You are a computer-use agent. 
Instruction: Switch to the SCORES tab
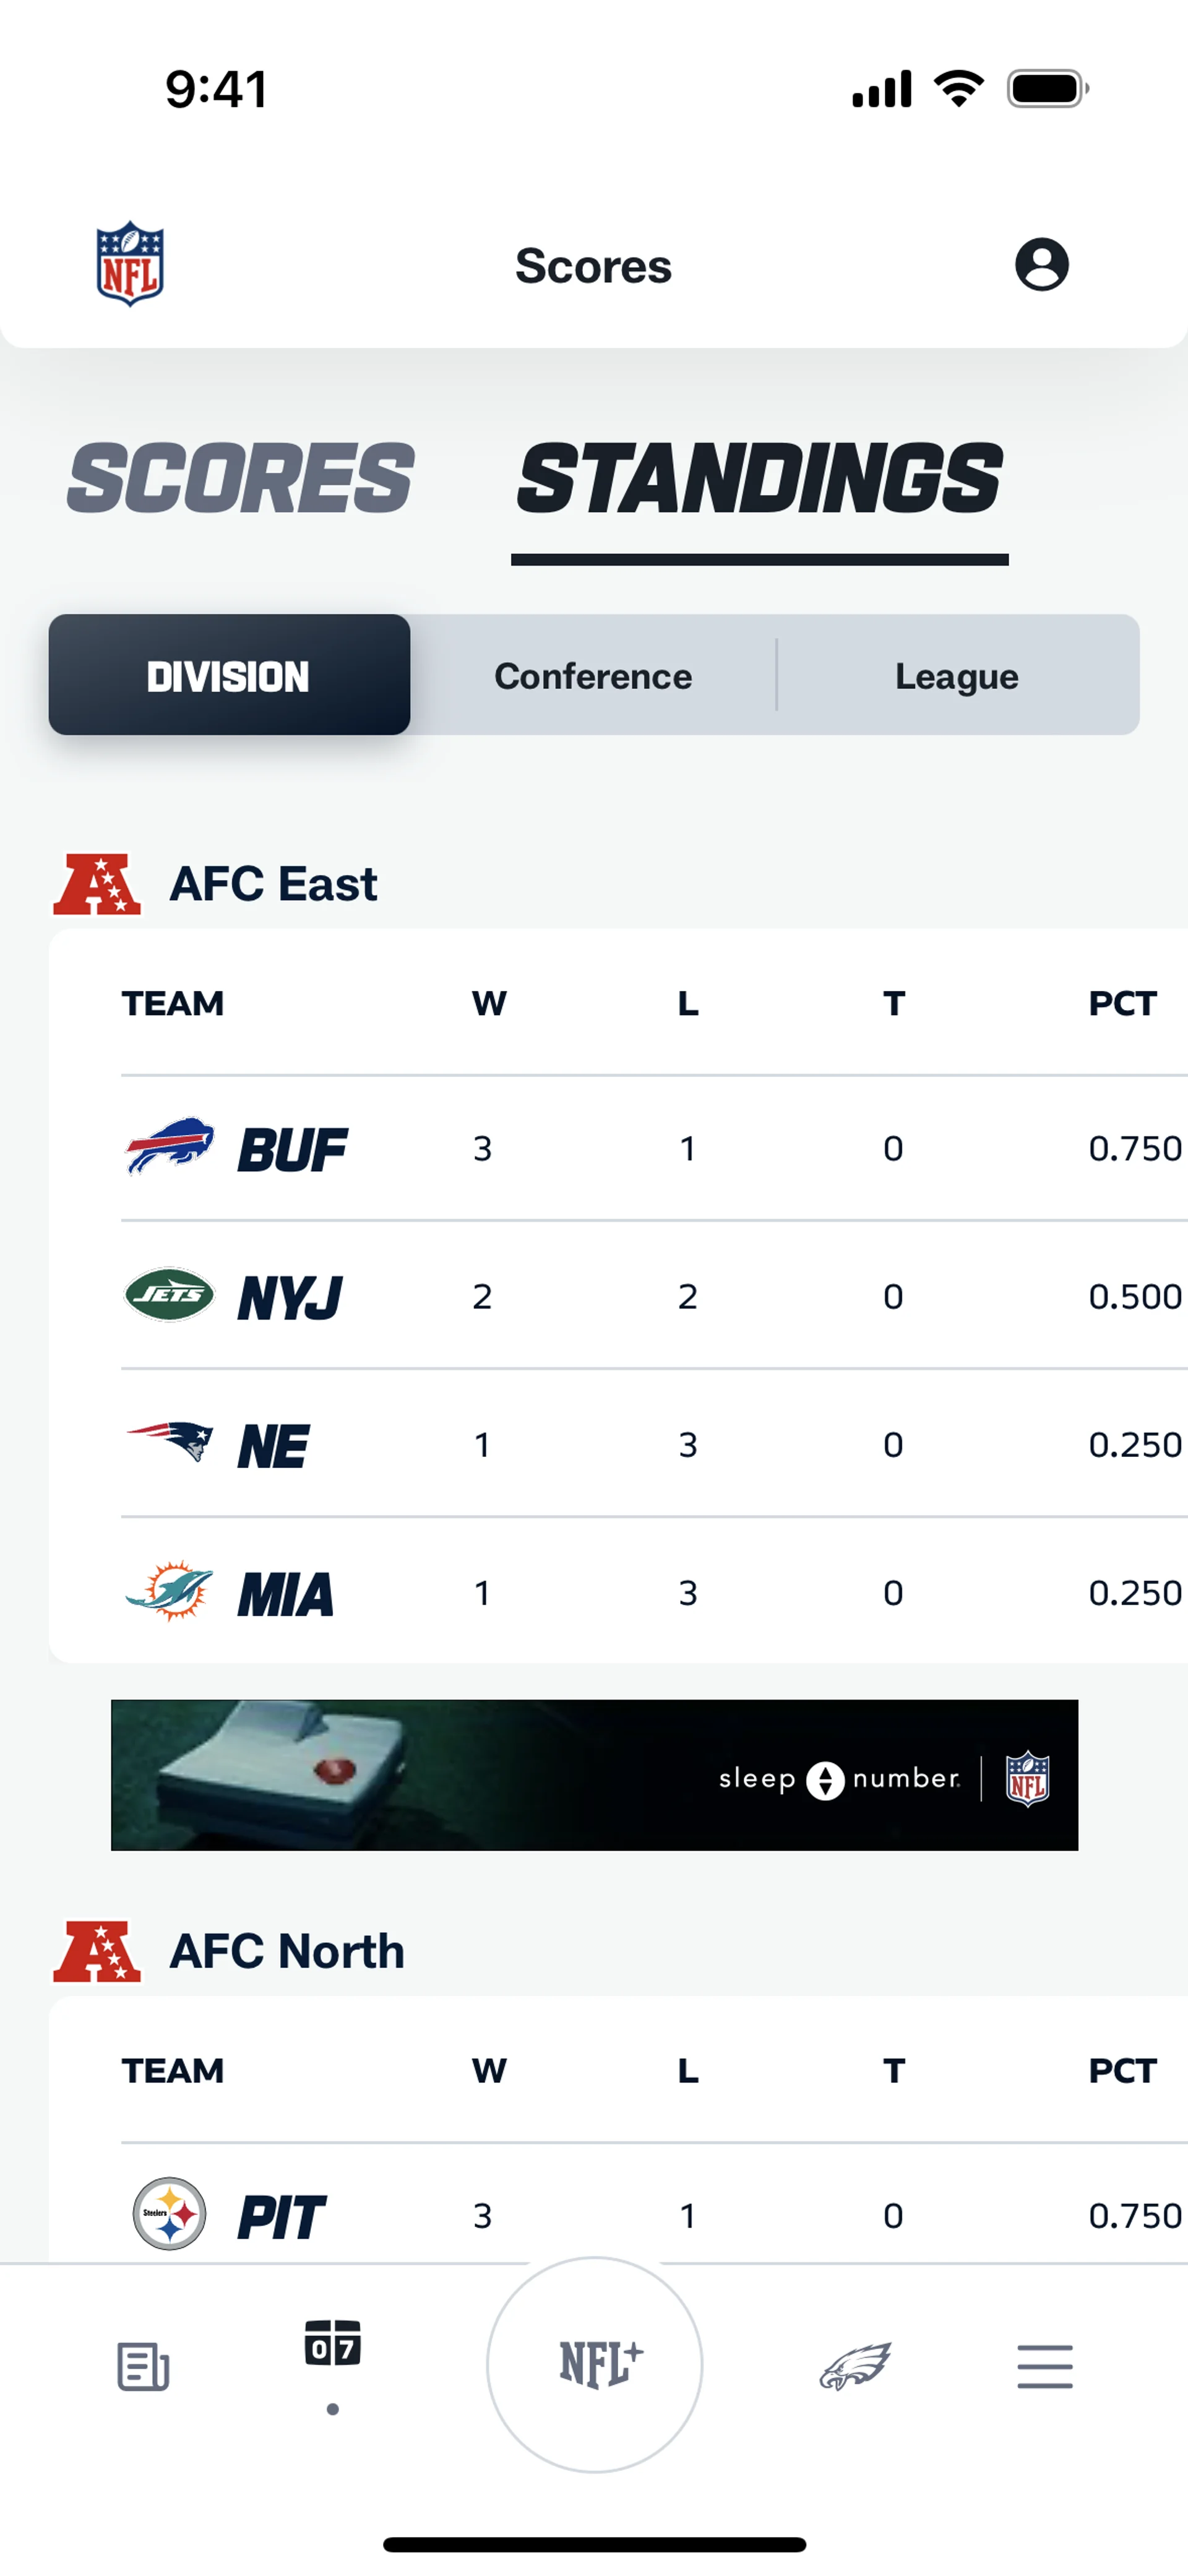[240, 479]
